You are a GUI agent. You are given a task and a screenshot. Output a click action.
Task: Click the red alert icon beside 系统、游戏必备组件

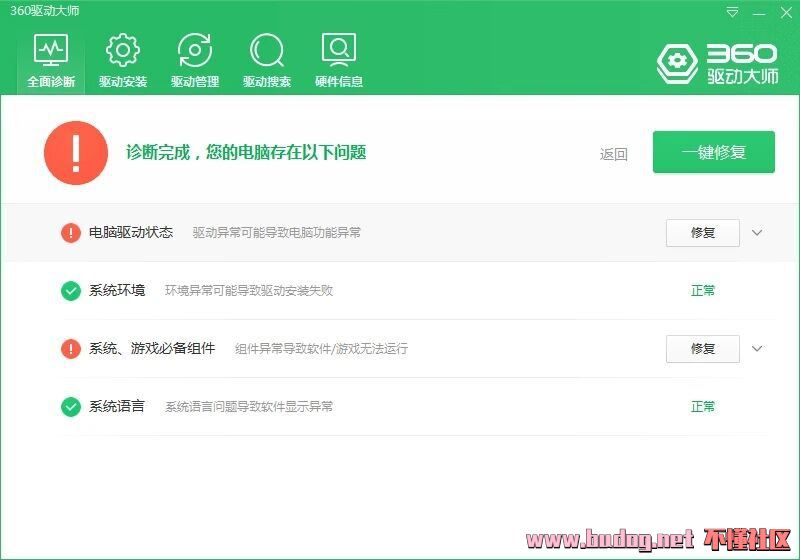pos(70,349)
